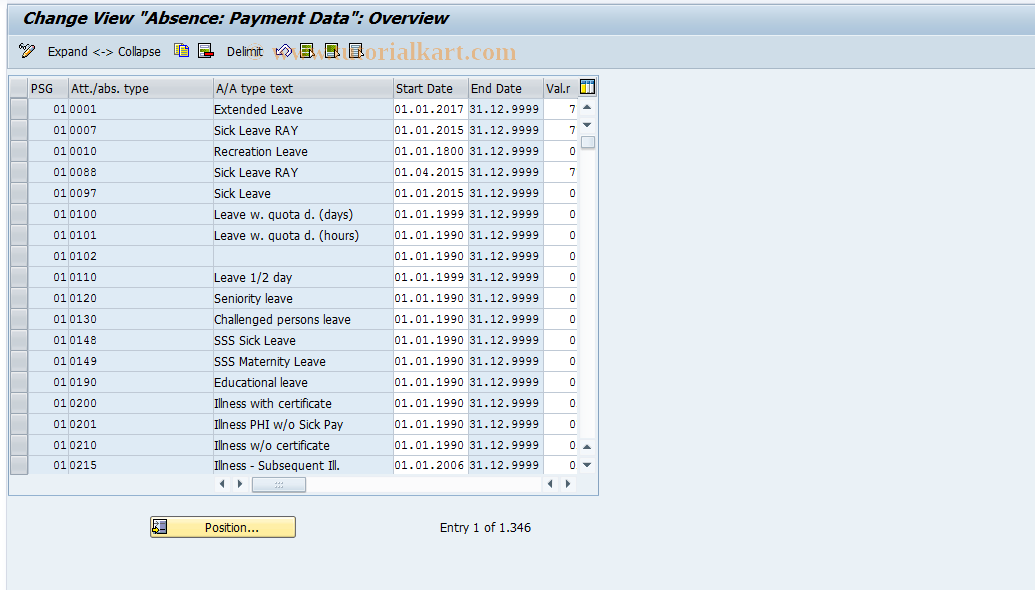Image resolution: width=1035 pixels, height=590 pixels.
Task: Click the Delete row icon
Action: tap(206, 51)
